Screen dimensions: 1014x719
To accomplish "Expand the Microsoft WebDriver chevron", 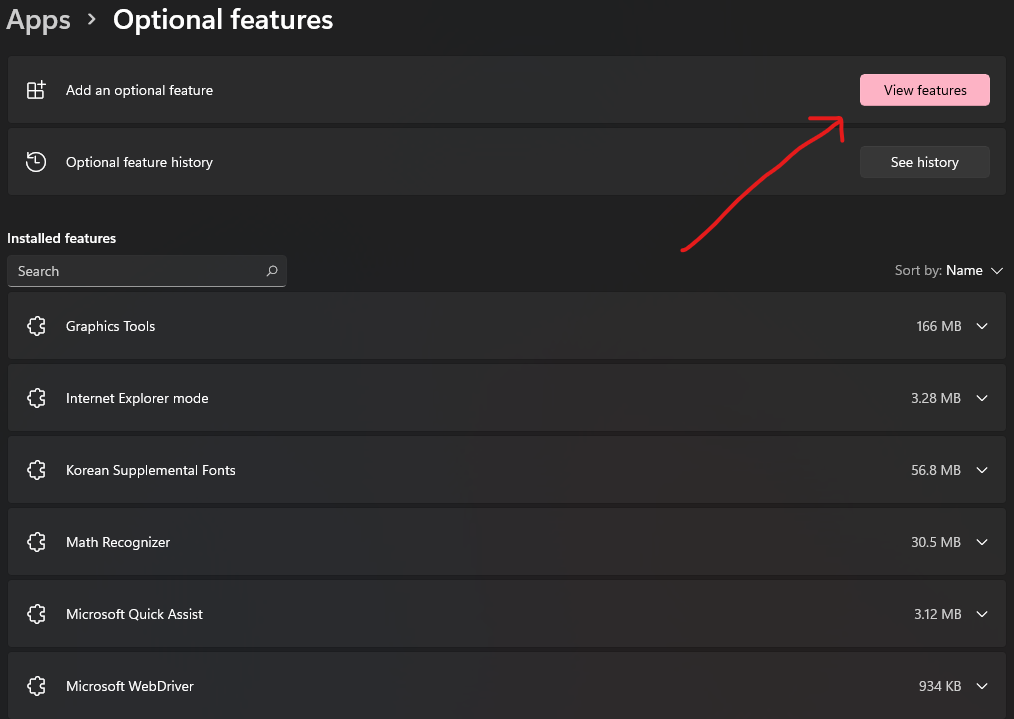I will click(982, 686).
